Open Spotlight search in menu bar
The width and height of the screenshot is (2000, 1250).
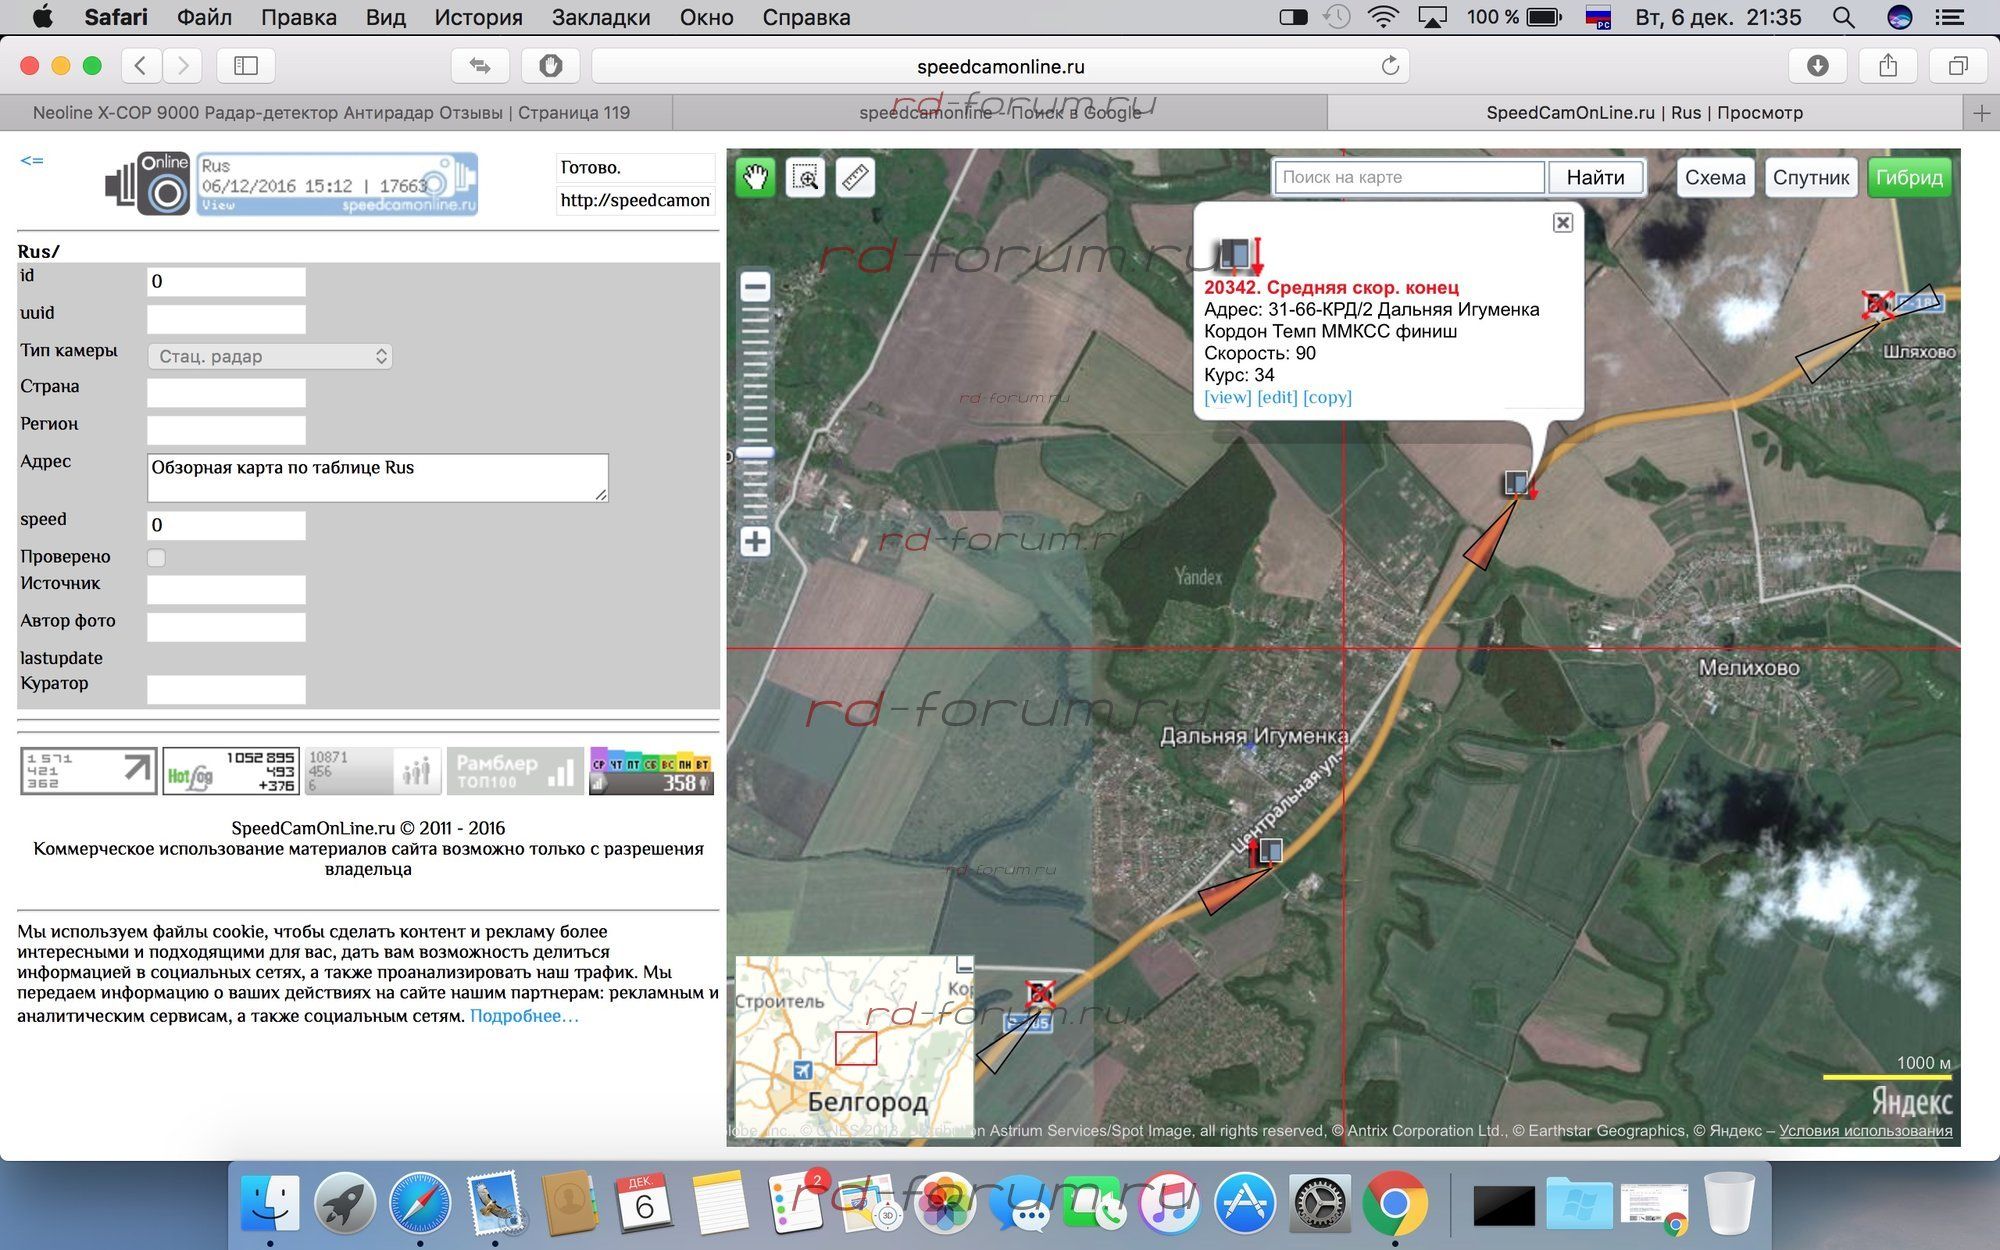pos(1843,17)
